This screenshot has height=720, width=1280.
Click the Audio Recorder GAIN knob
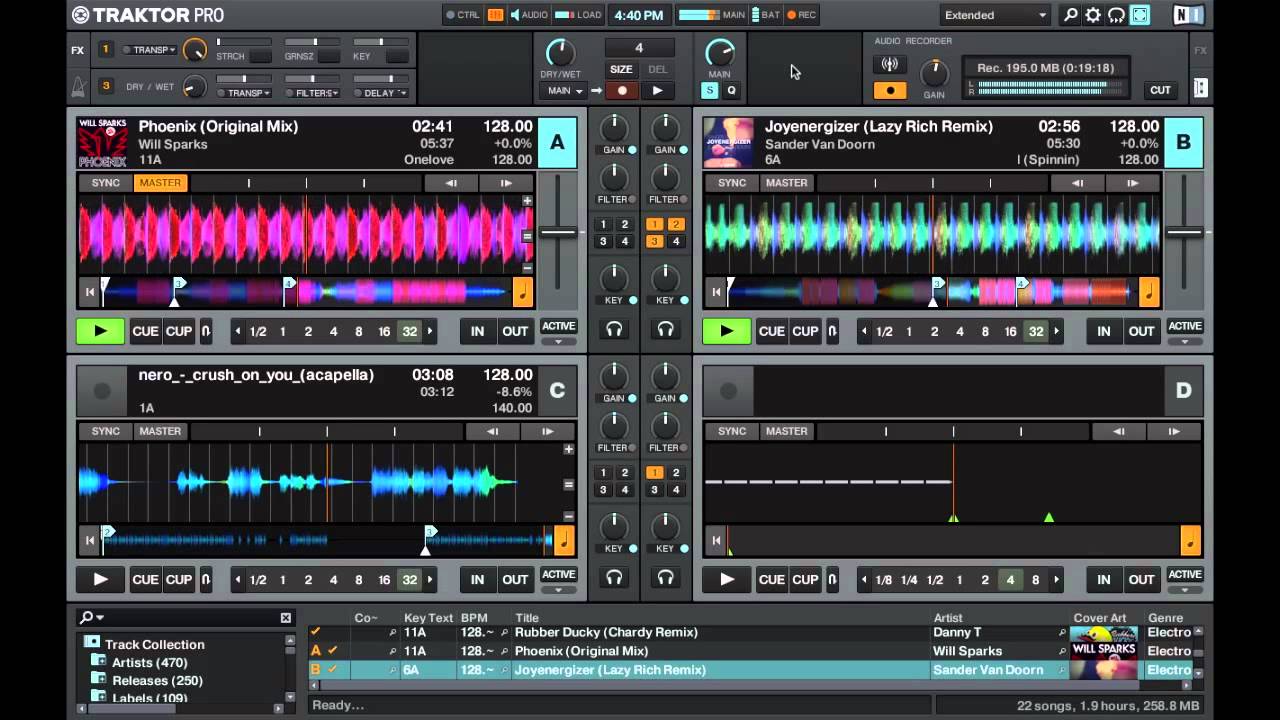click(x=934, y=72)
